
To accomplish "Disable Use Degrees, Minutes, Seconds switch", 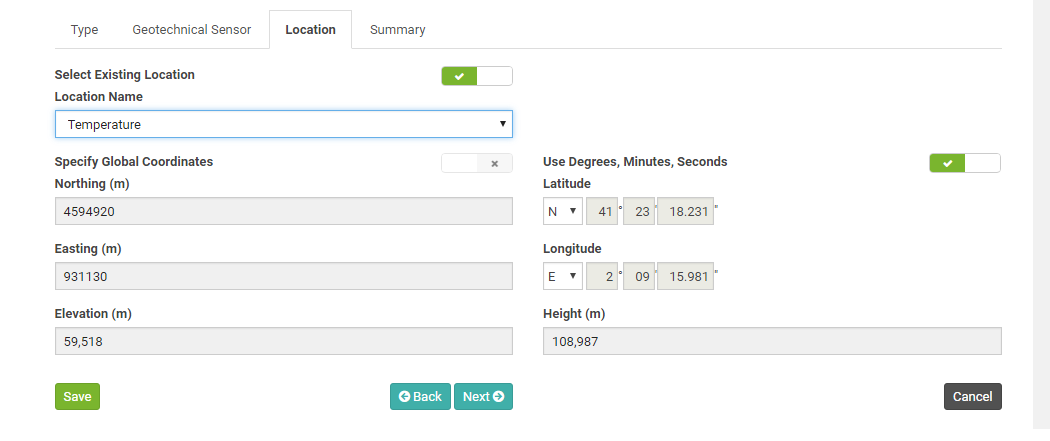I will [965, 163].
